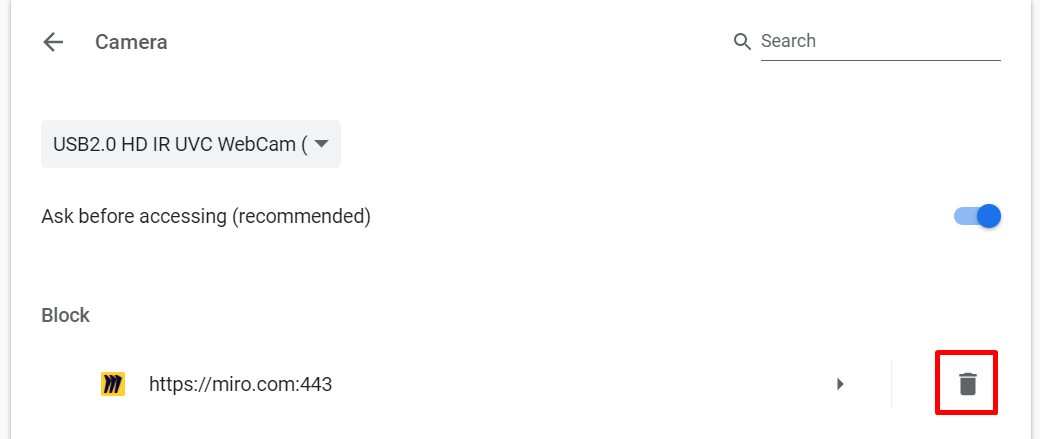Turn off Ask before accessing toggle

tap(977, 216)
